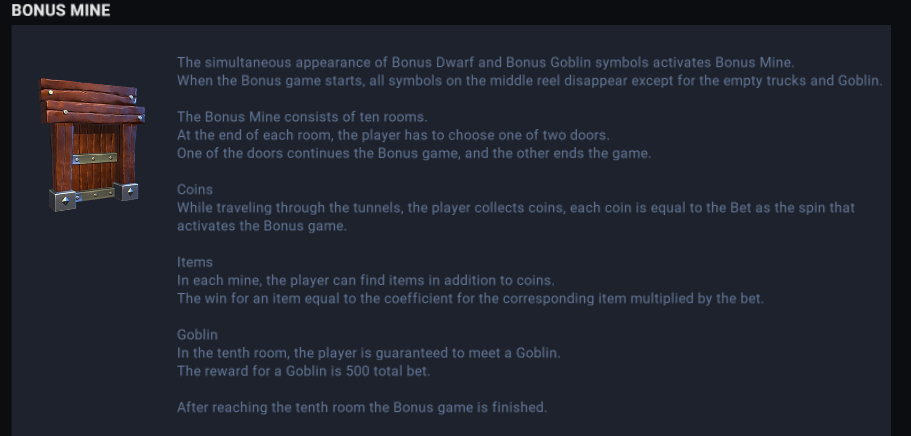Click 'activates the Bonus game.' text line
911x436 pixels.
click(261, 226)
